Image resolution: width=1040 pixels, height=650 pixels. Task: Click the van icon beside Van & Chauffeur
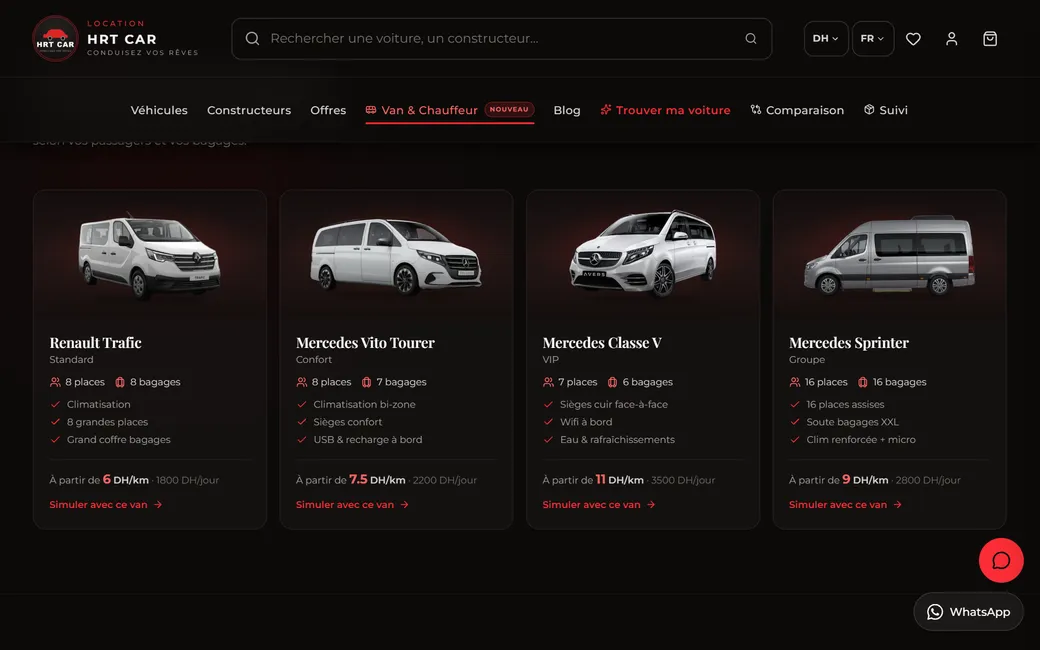pos(371,109)
